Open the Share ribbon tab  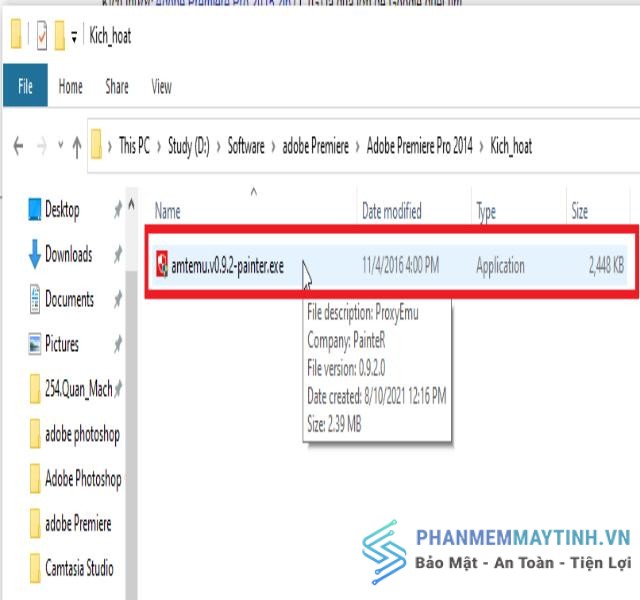[x=117, y=87]
